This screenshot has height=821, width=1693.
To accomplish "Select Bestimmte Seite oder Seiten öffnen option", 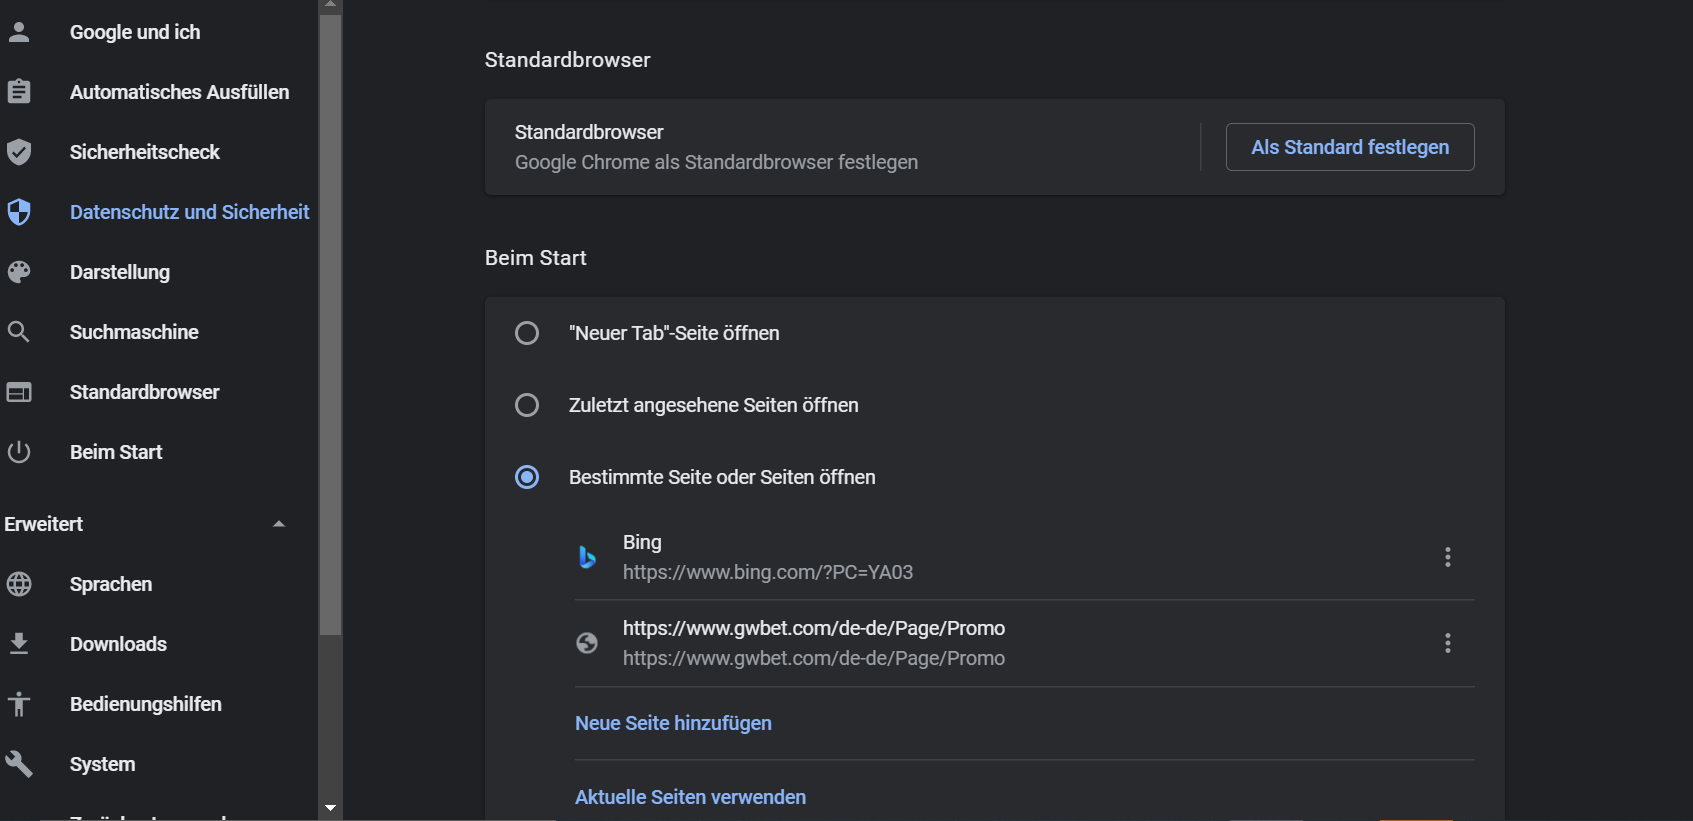I will pos(527,477).
